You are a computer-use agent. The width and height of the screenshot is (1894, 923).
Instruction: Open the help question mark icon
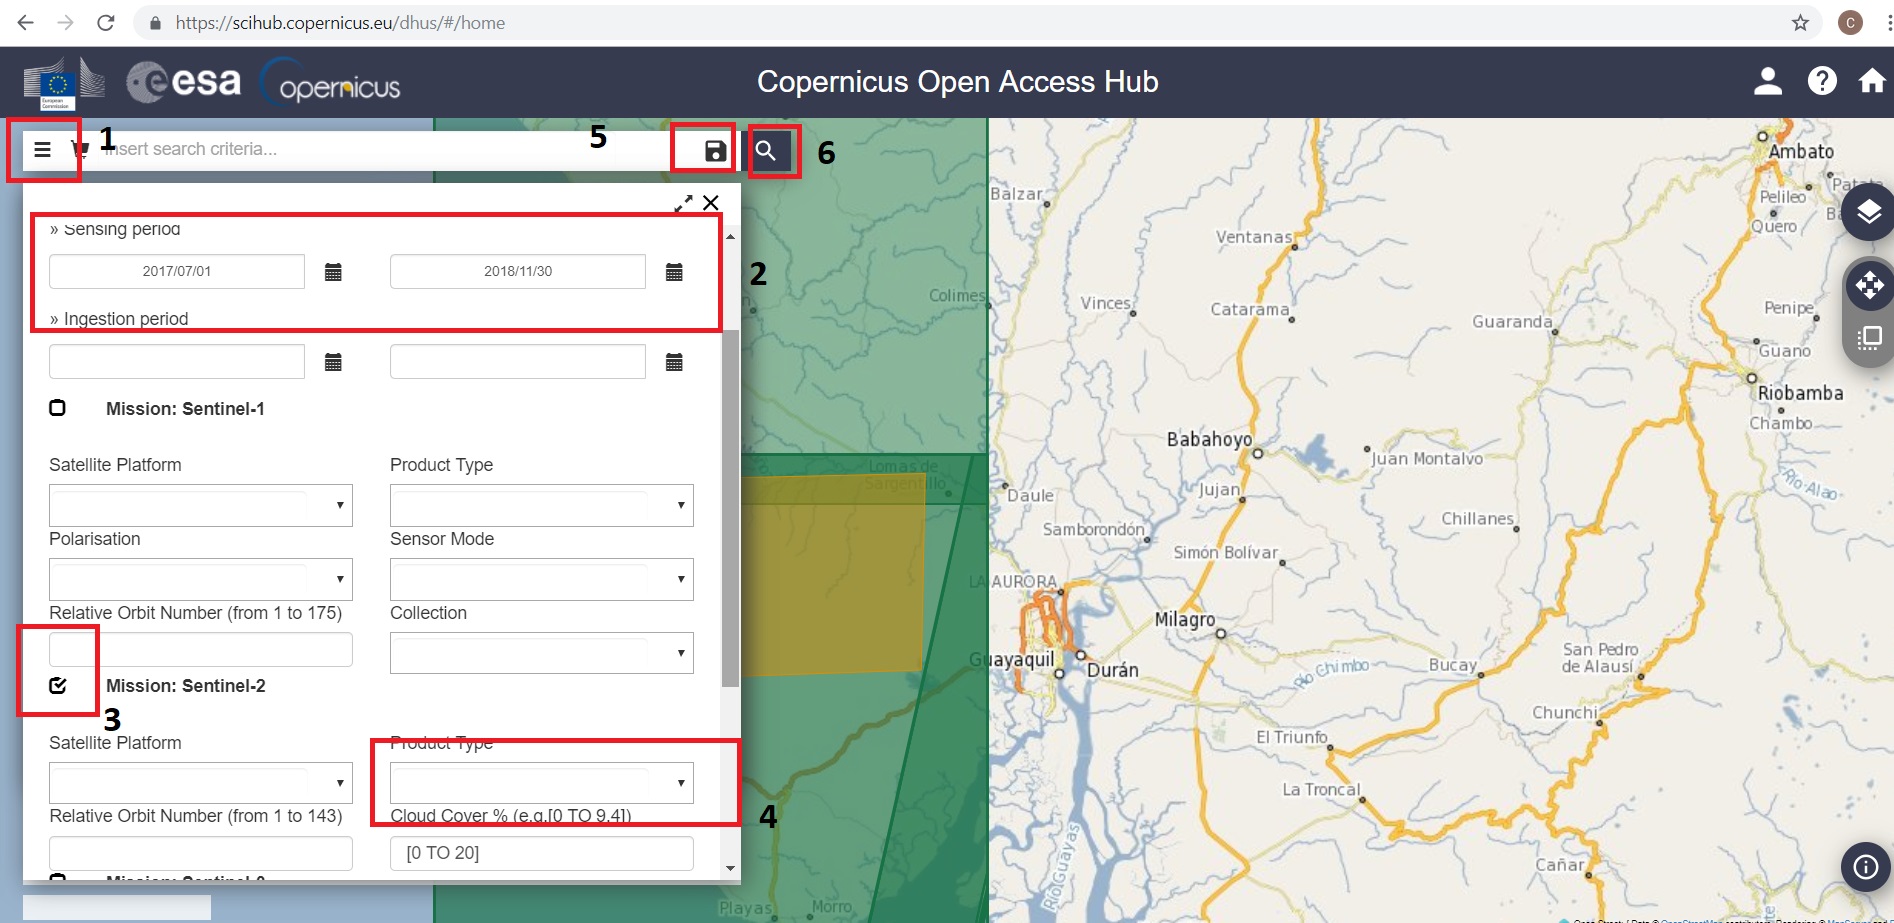coord(1821,81)
